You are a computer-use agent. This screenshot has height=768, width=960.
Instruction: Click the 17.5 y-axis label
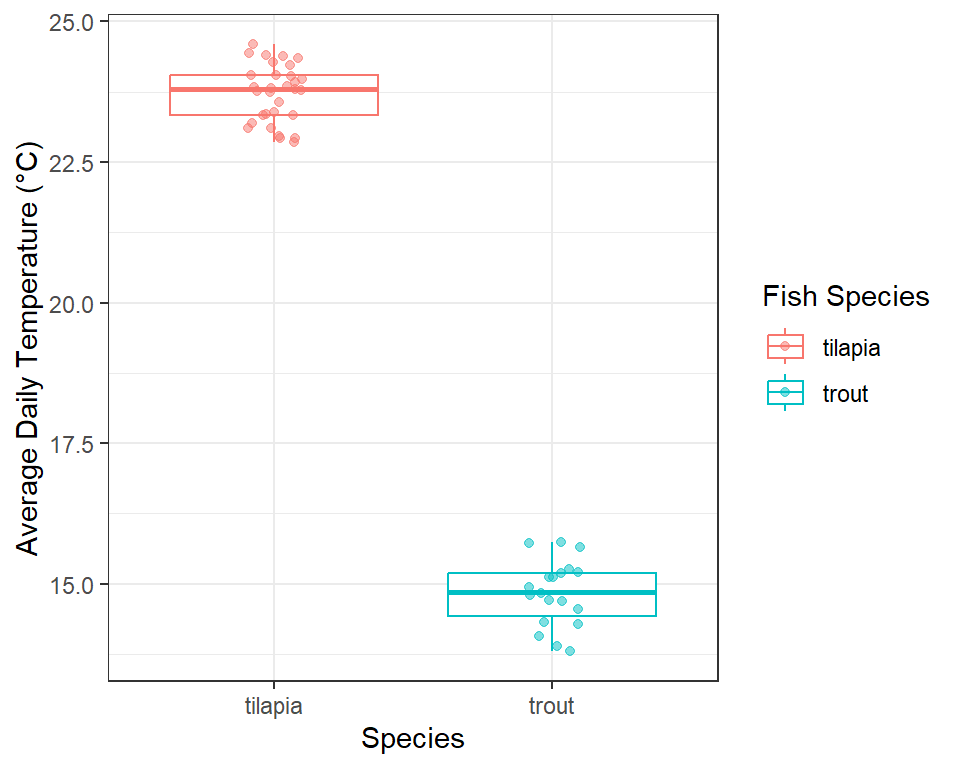(x=71, y=445)
